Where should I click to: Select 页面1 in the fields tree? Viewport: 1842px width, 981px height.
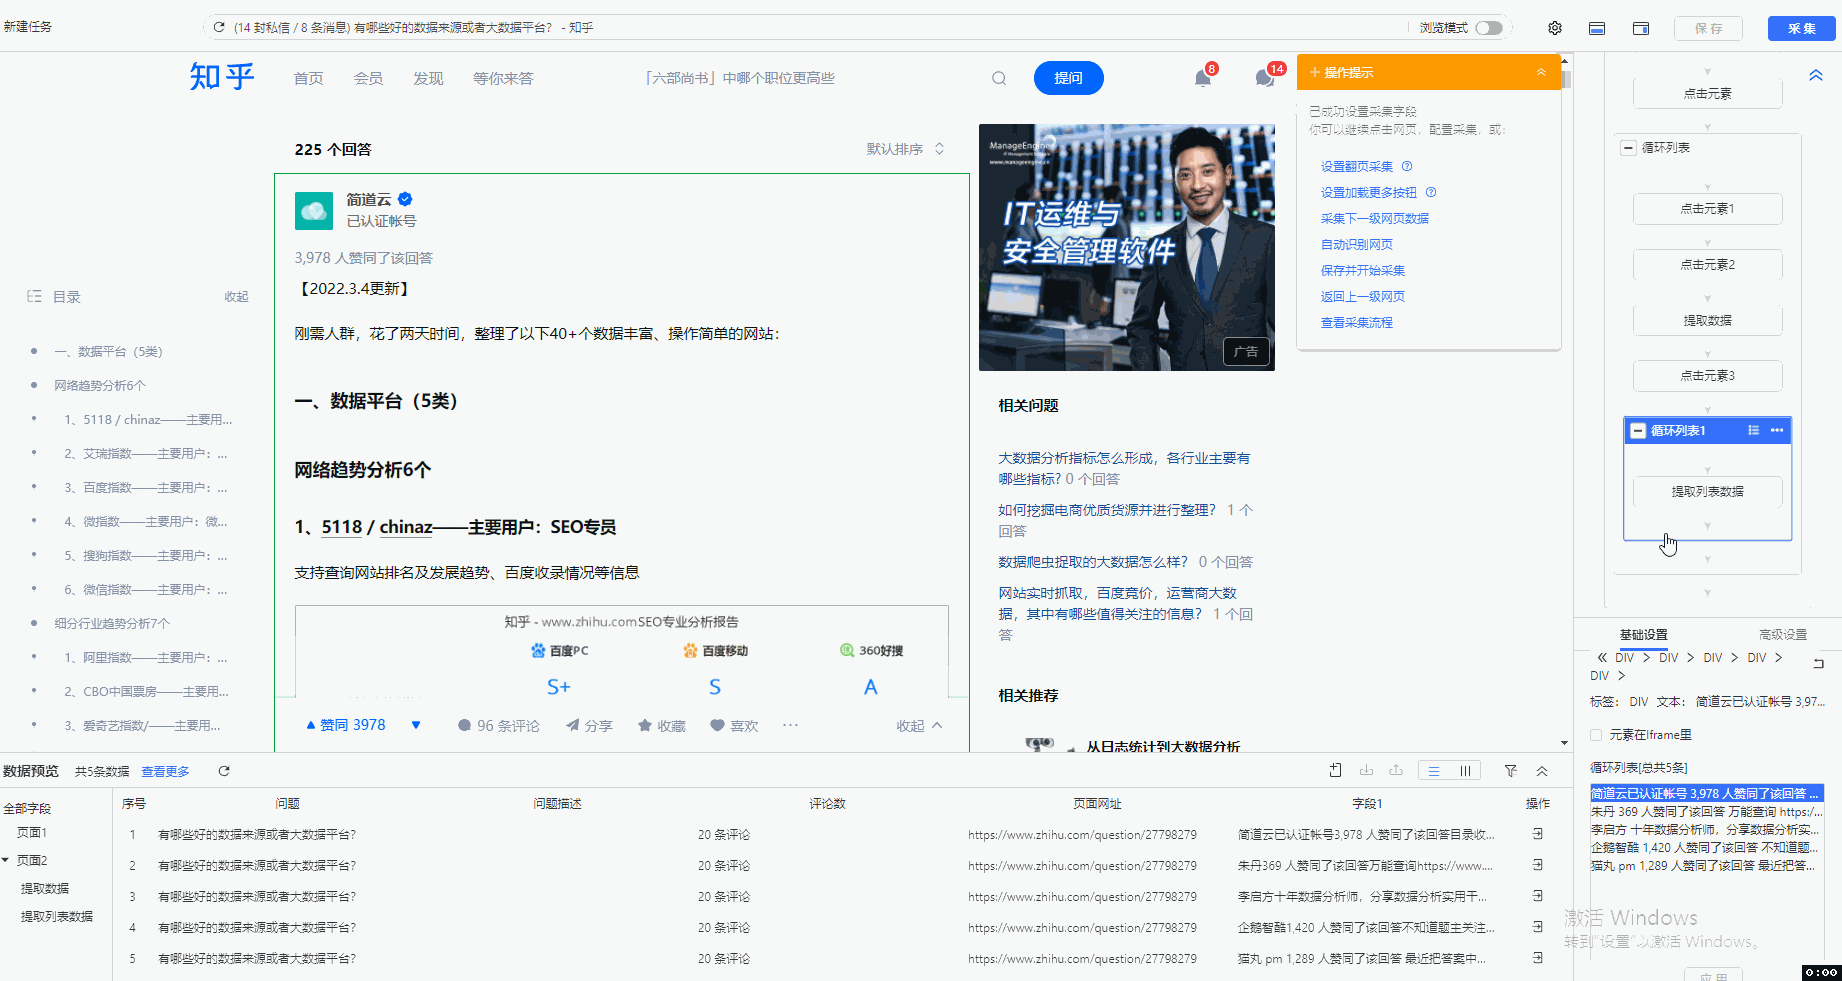[32, 832]
